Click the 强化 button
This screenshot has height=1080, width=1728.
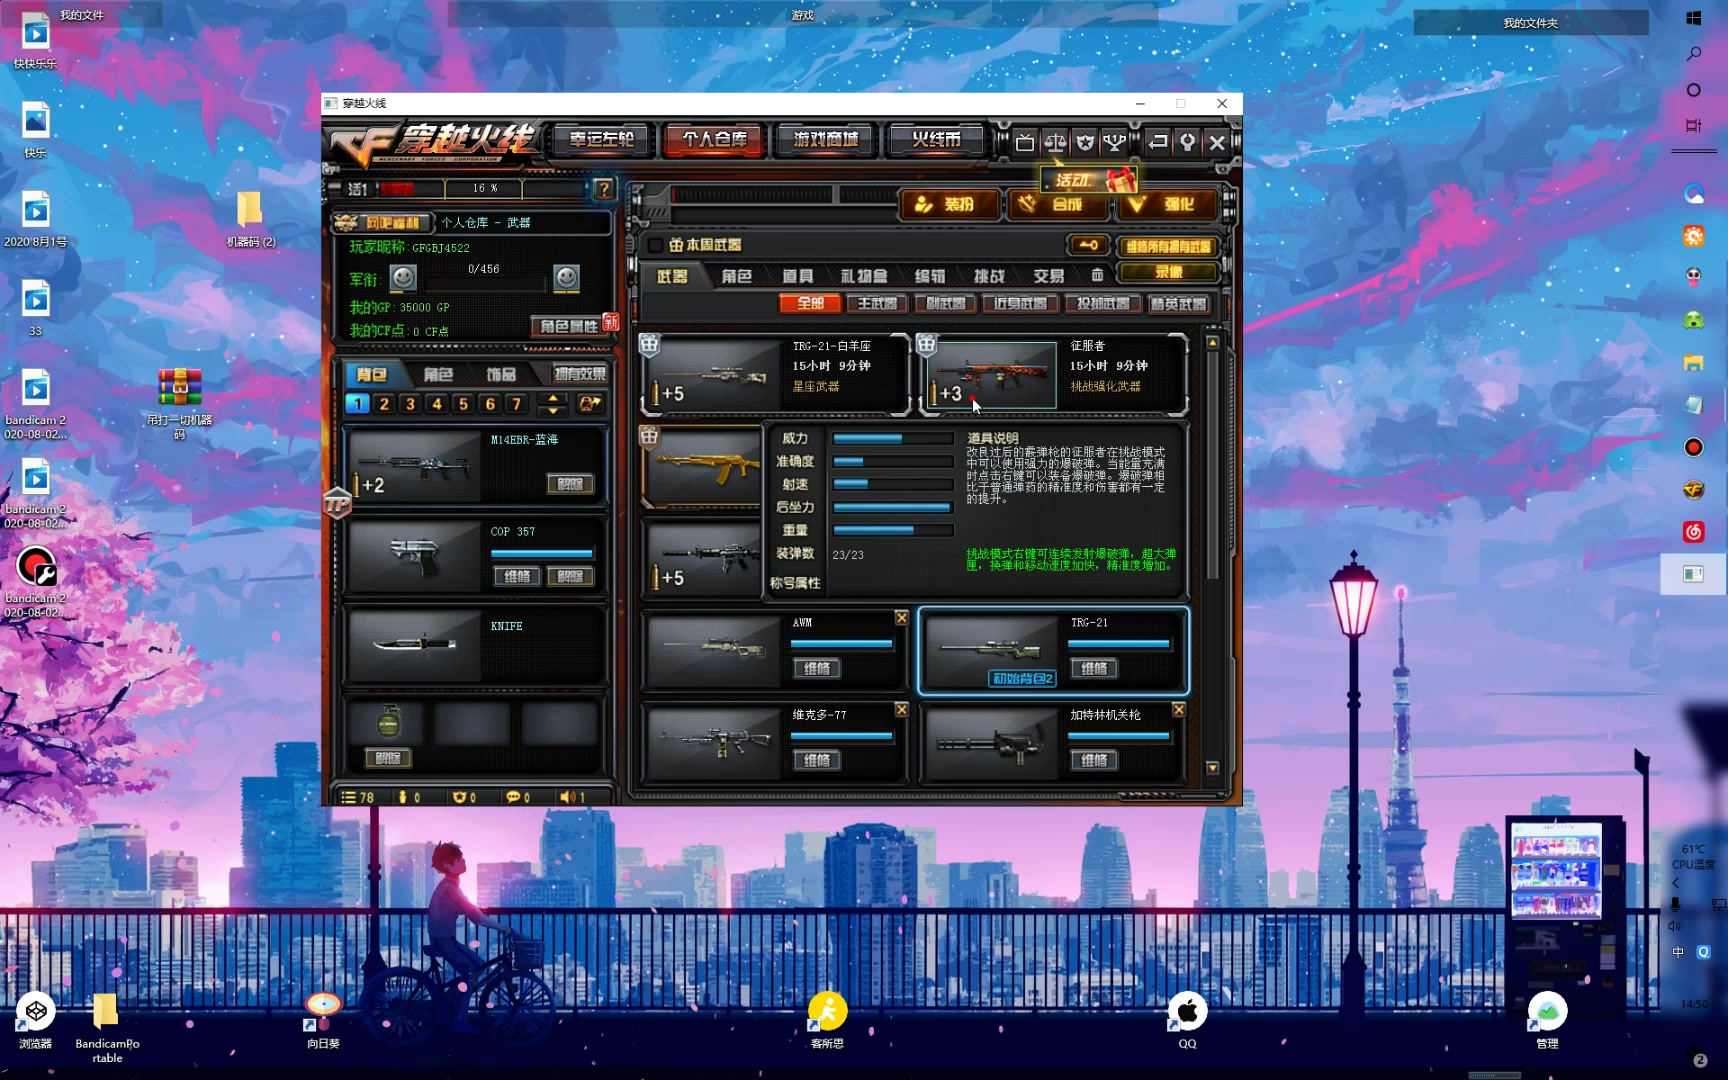point(1167,205)
